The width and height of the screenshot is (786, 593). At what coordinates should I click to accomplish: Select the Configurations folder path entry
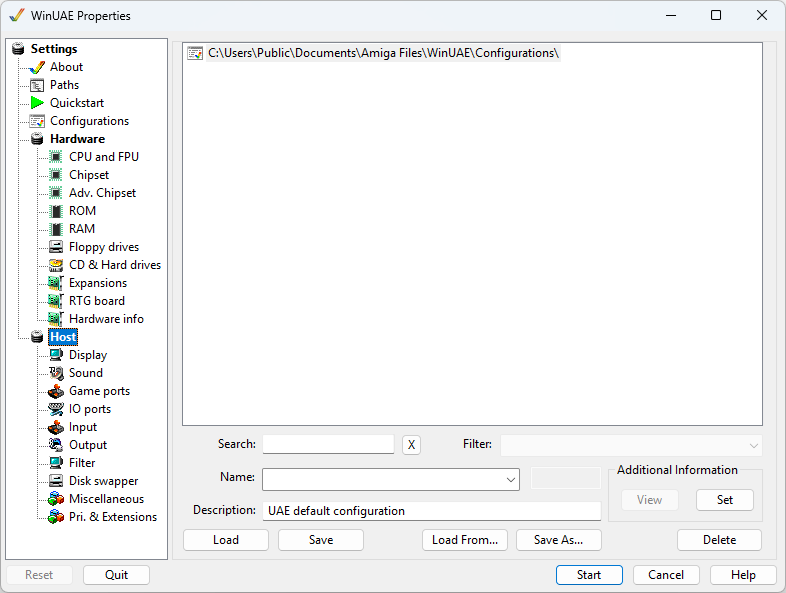383,53
